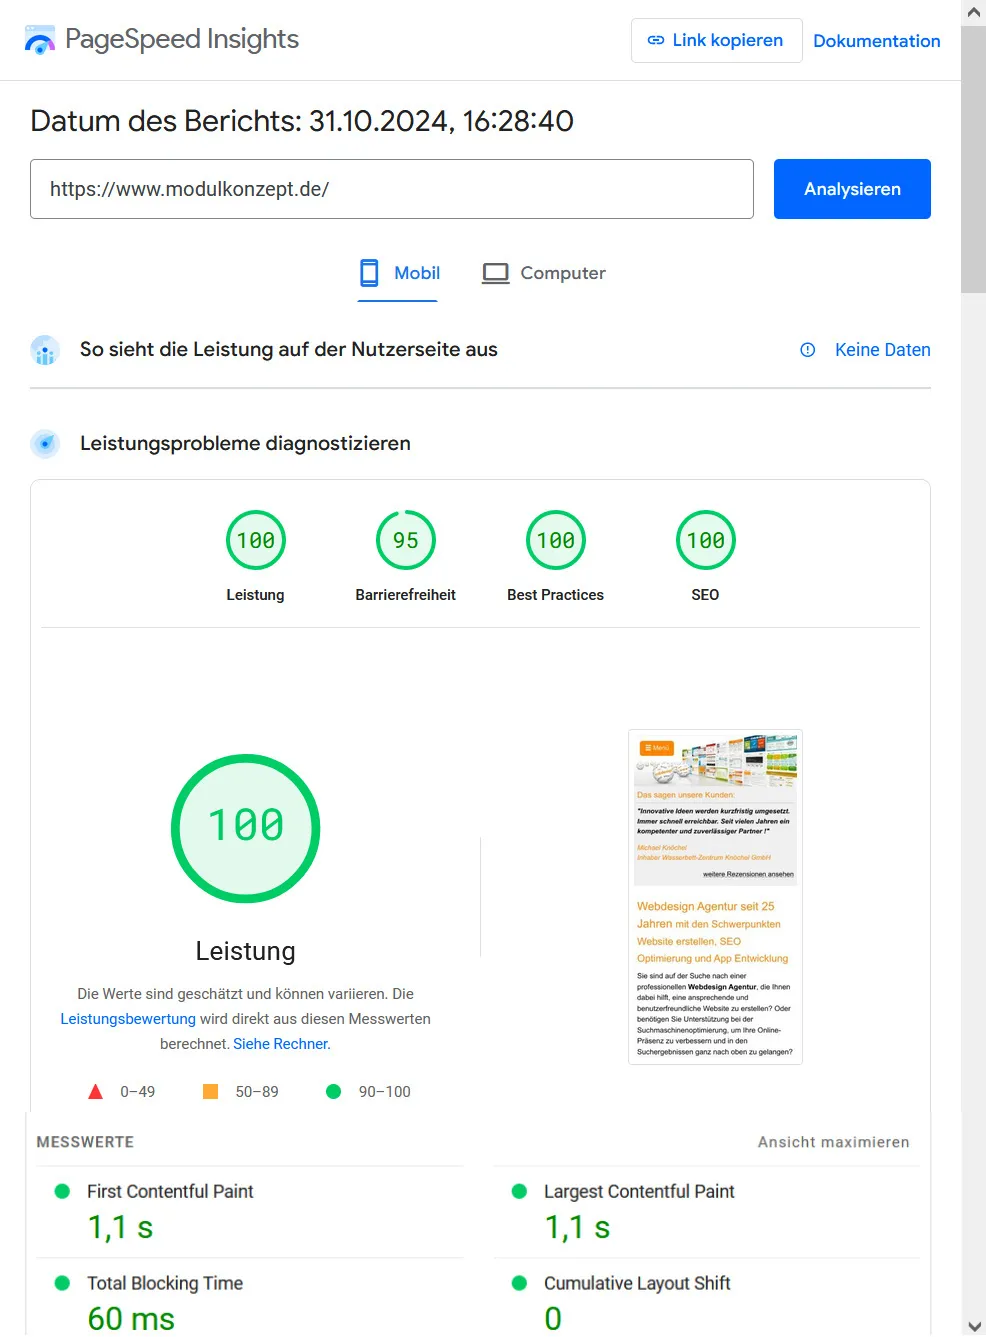Click the URL input field
986x1337 pixels.
point(391,189)
